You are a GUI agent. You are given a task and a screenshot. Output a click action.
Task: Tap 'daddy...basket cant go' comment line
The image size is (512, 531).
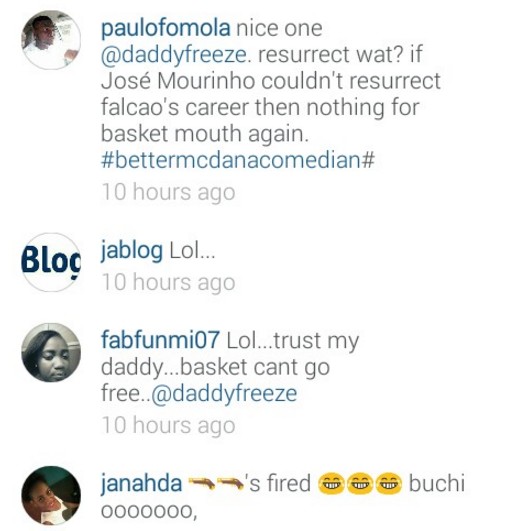[215, 367]
